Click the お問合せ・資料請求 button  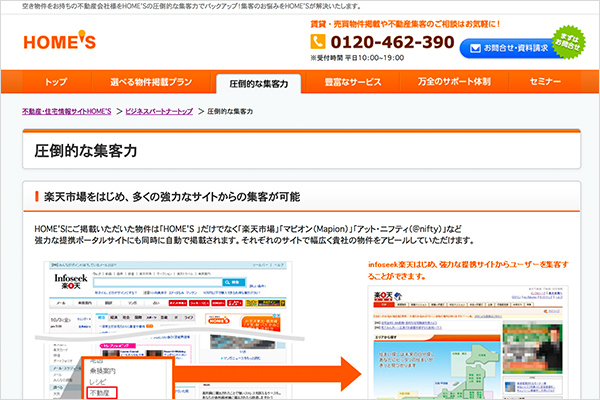511,48
